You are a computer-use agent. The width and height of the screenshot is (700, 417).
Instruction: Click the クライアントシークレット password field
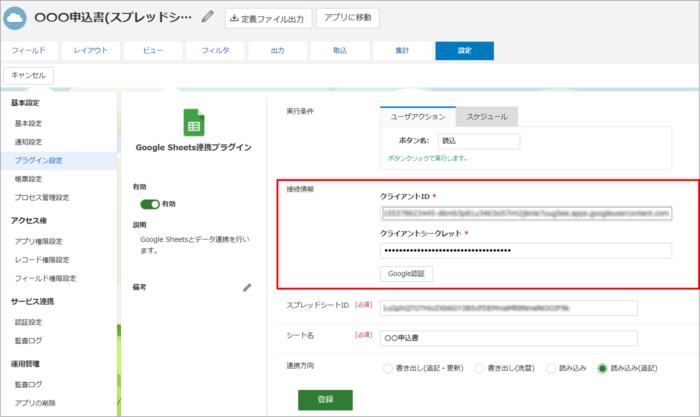[x=526, y=250]
